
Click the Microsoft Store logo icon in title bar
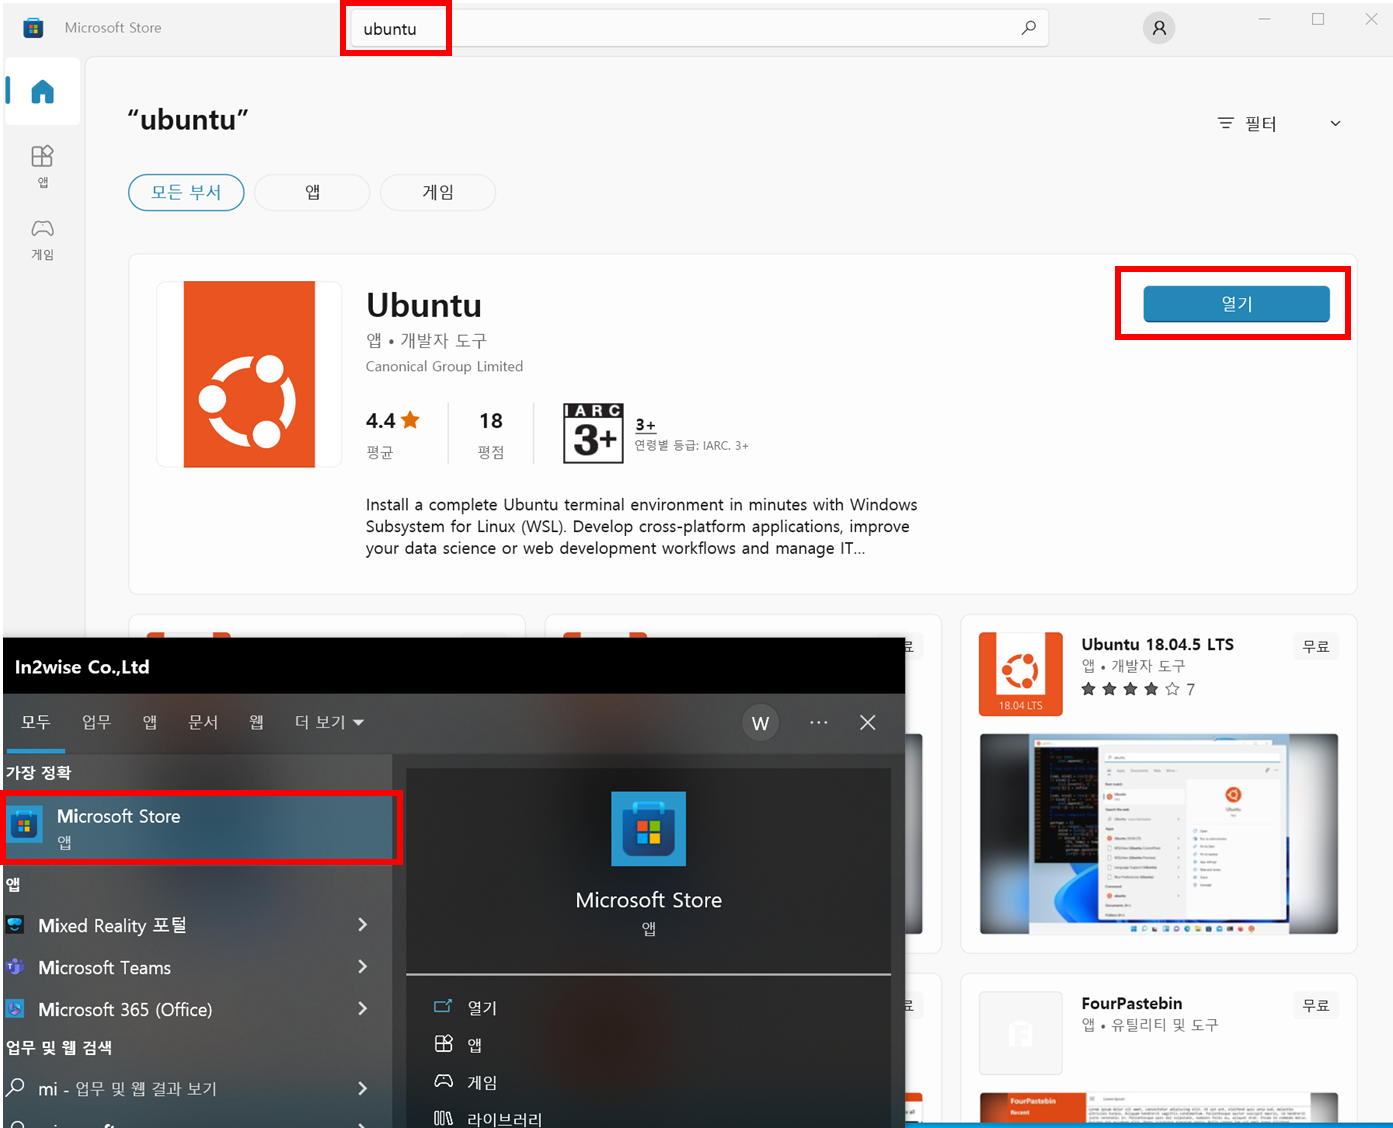(x=33, y=28)
